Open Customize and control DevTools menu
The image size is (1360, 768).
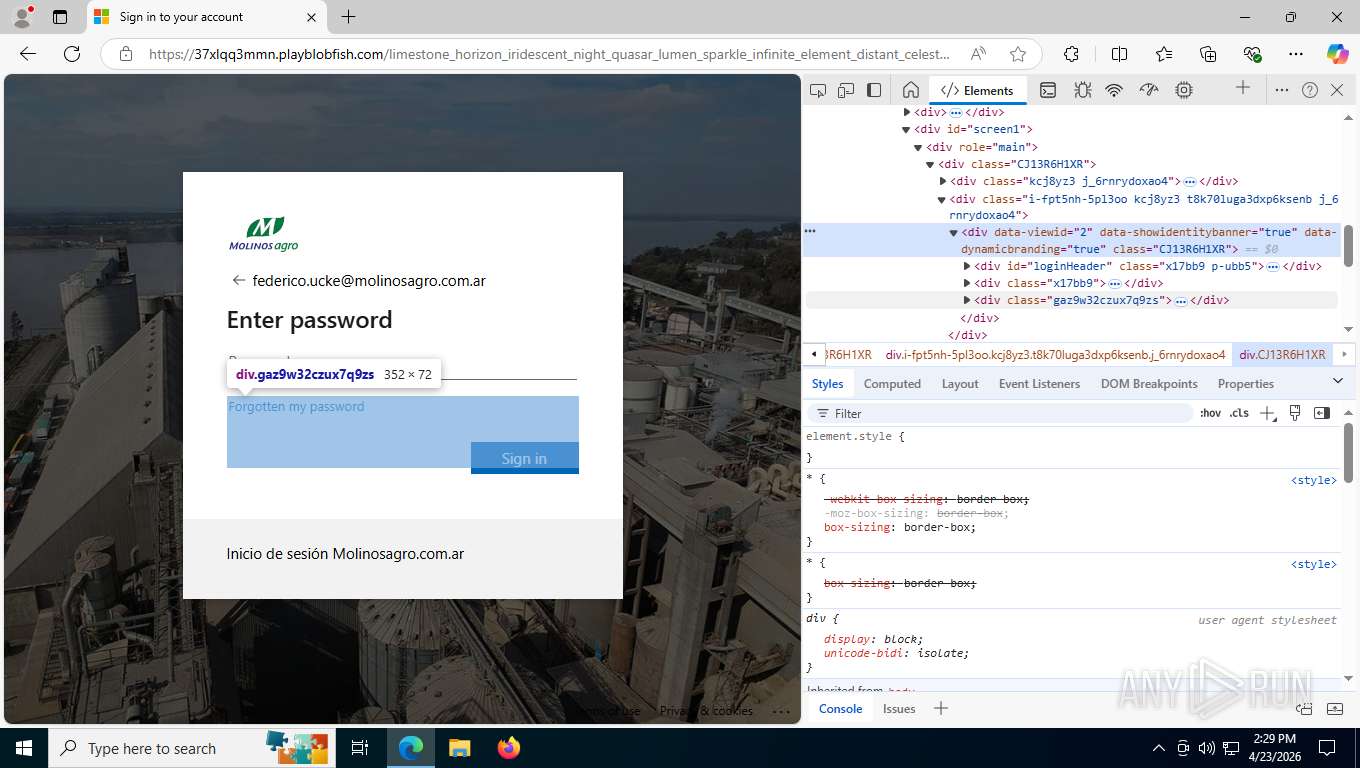pyautogui.click(x=1282, y=90)
